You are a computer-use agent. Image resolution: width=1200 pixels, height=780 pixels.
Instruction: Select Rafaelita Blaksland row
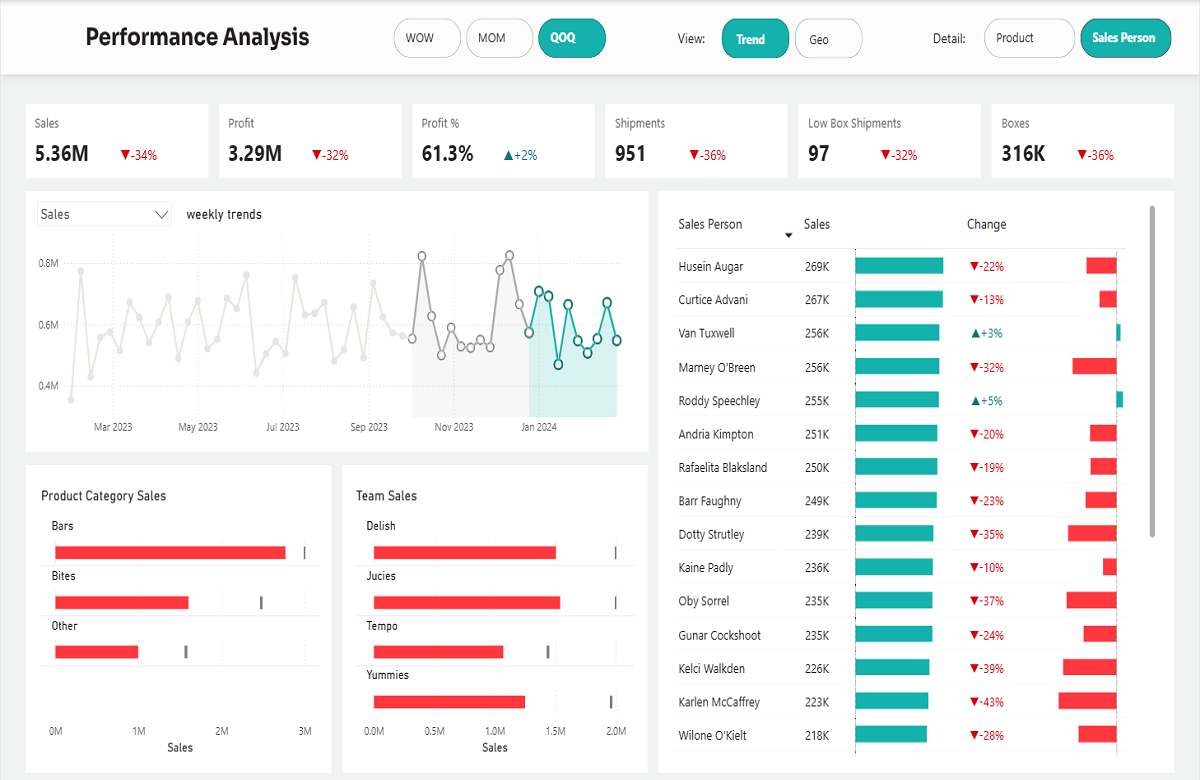tap(900, 467)
